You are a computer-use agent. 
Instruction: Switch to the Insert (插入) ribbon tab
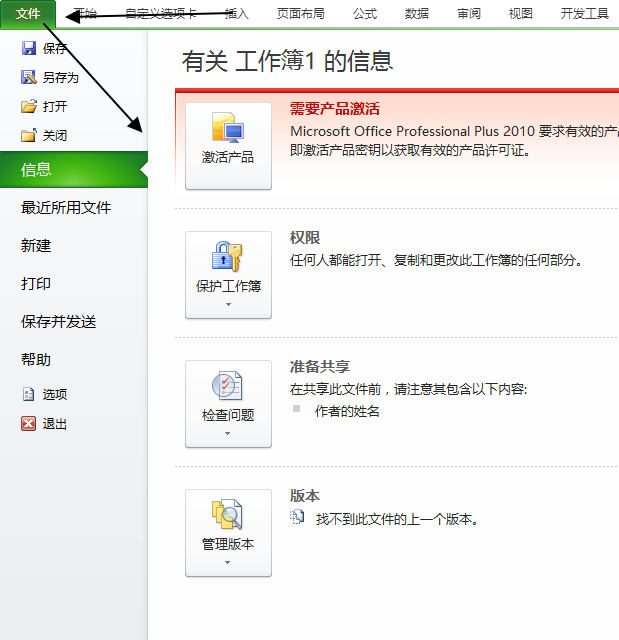pyautogui.click(x=237, y=14)
